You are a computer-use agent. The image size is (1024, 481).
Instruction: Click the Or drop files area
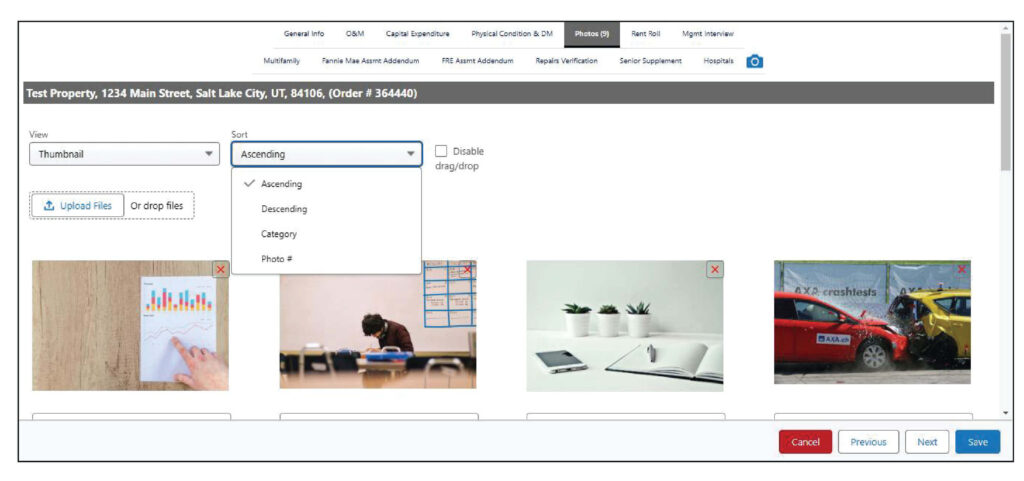(157, 206)
